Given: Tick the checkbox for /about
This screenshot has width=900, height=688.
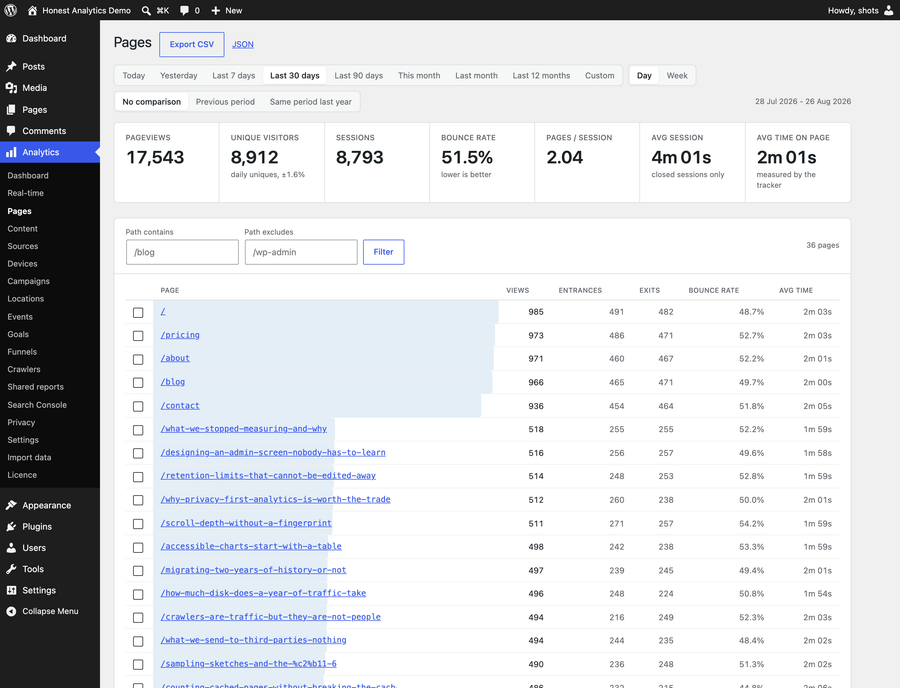Looking at the screenshot, I should [x=138, y=359].
